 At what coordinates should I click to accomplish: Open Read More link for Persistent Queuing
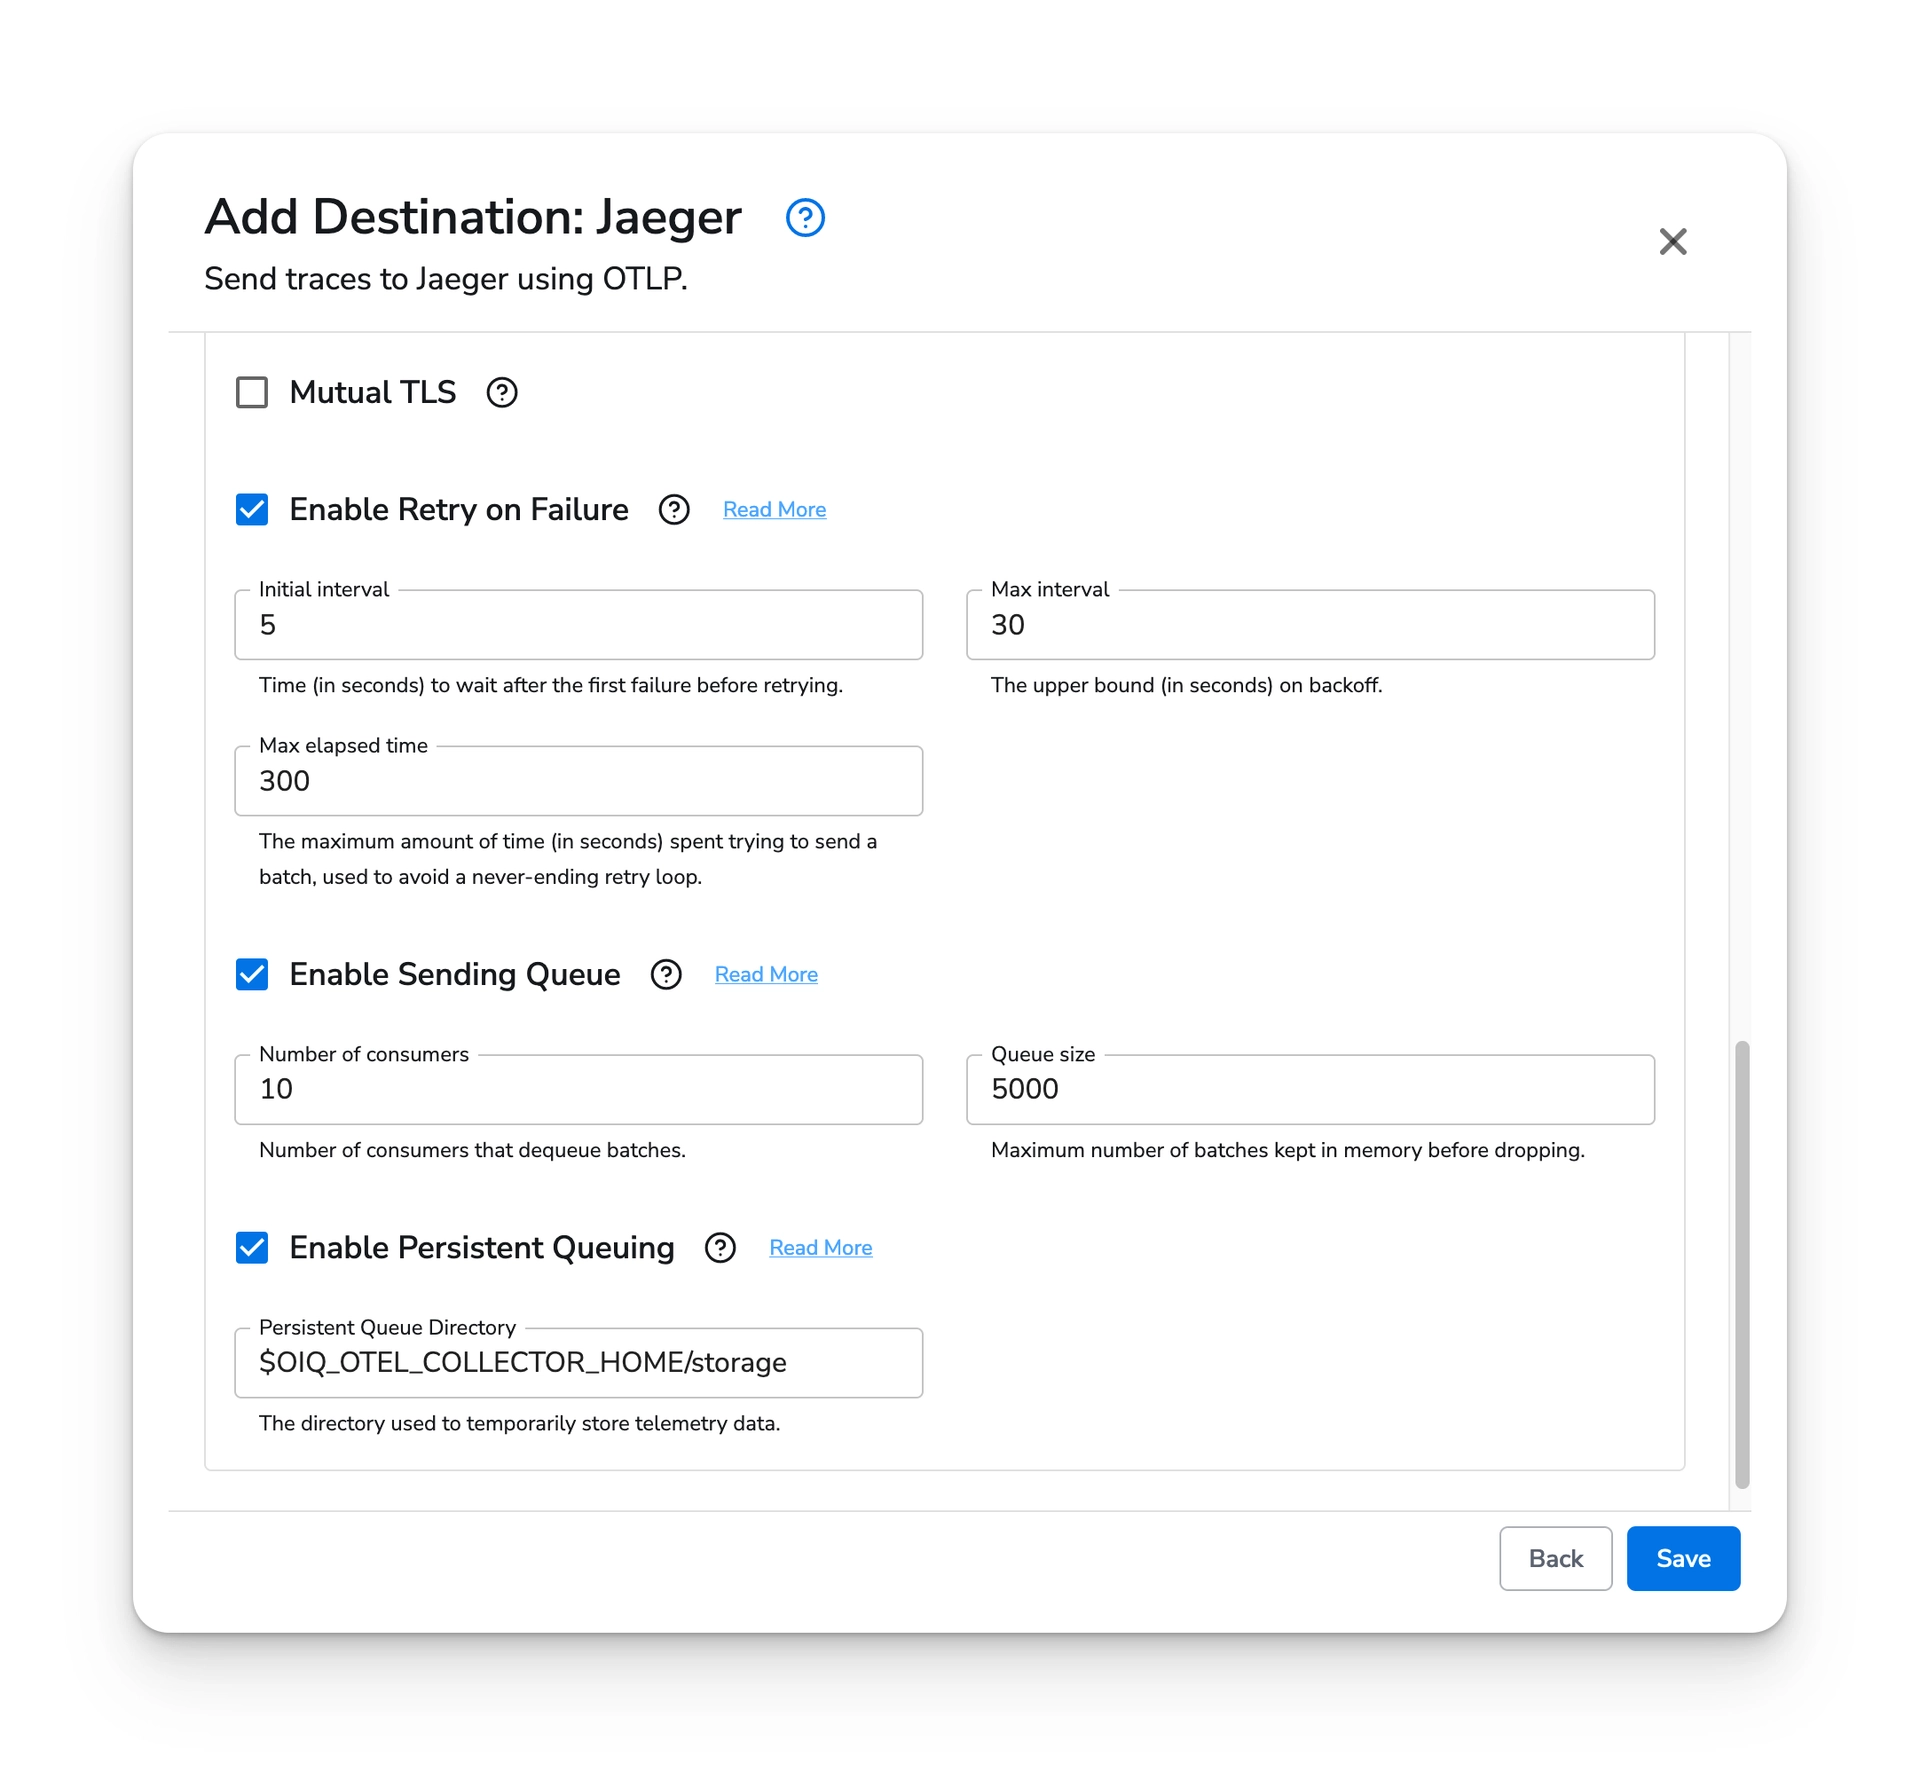point(820,1247)
